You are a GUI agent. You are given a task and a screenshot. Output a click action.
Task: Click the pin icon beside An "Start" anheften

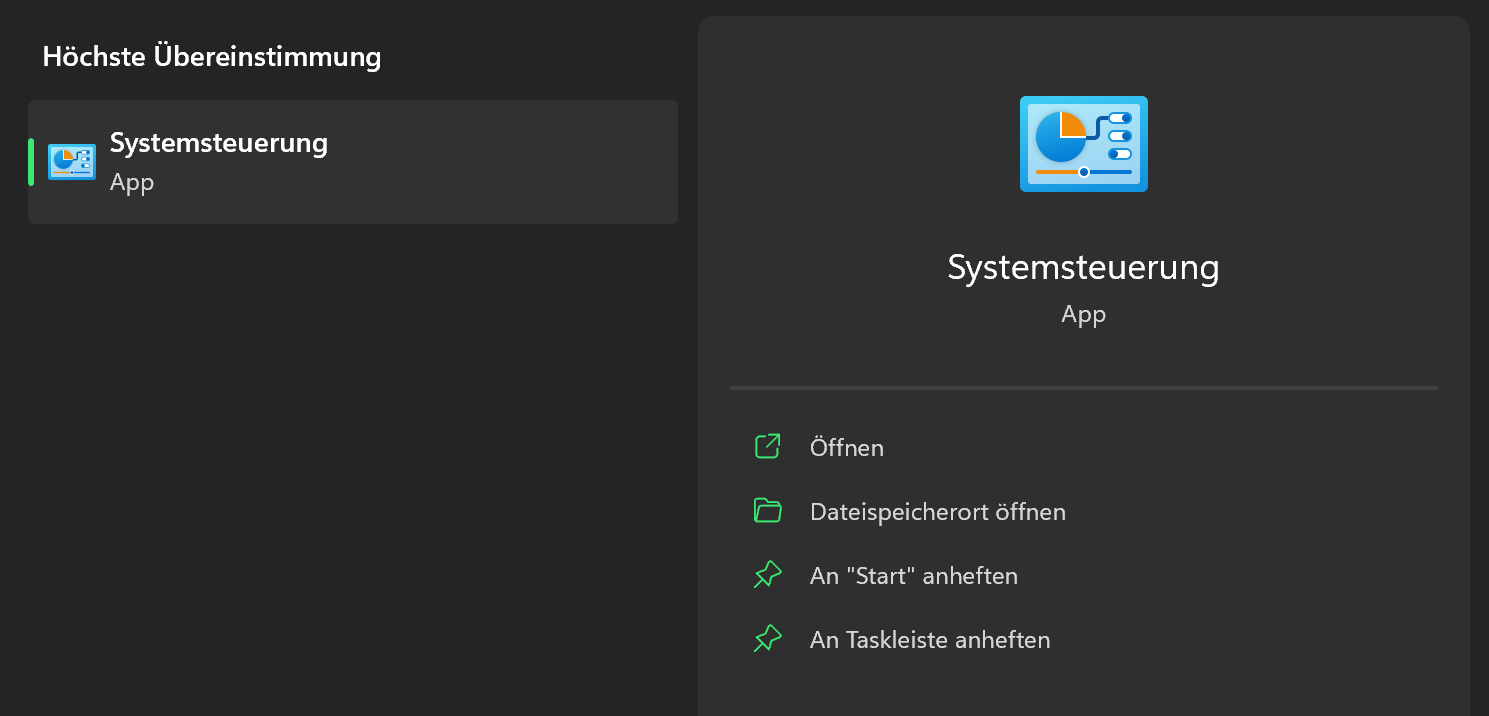767,575
